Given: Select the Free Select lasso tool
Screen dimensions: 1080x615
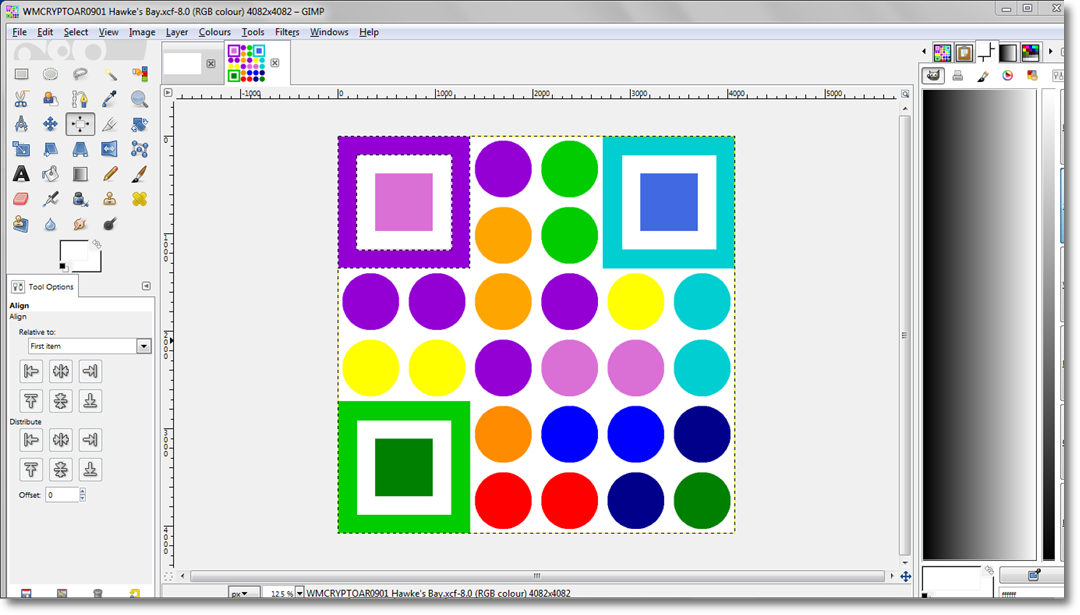Looking at the screenshot, I should pos(80,74).
